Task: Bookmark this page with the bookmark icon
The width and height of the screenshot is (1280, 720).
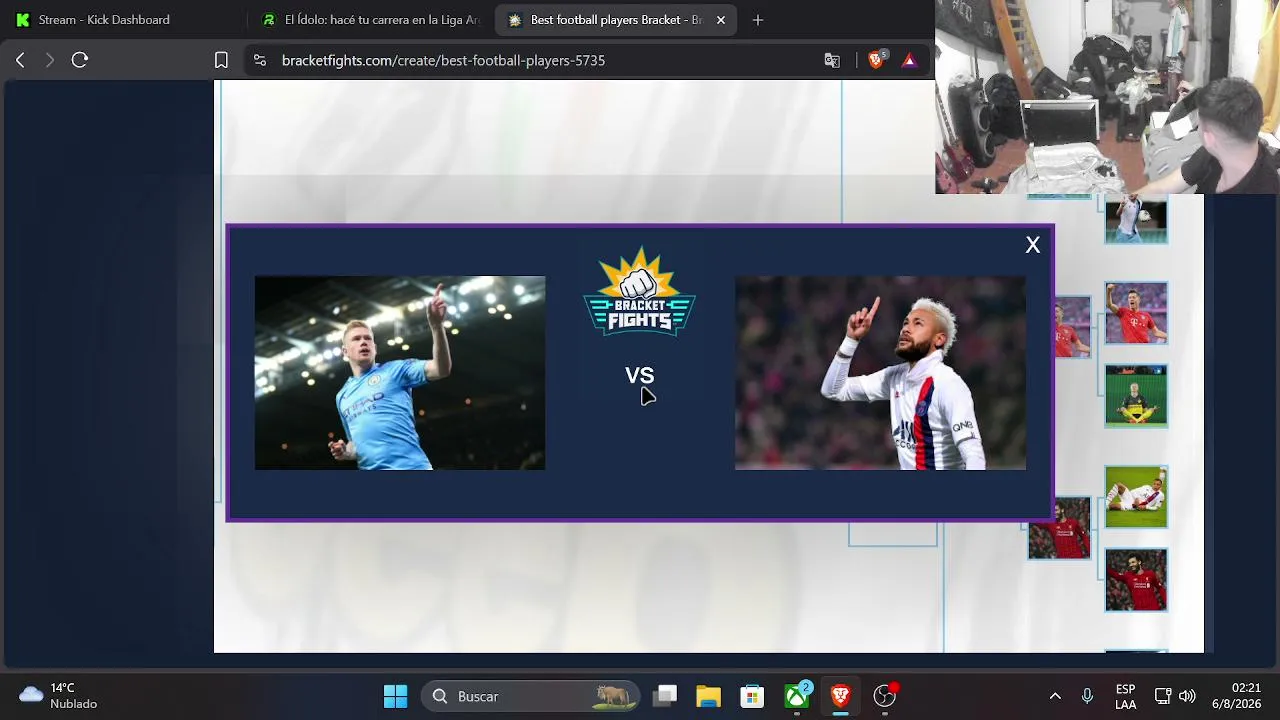Action: tap(221, 60)
